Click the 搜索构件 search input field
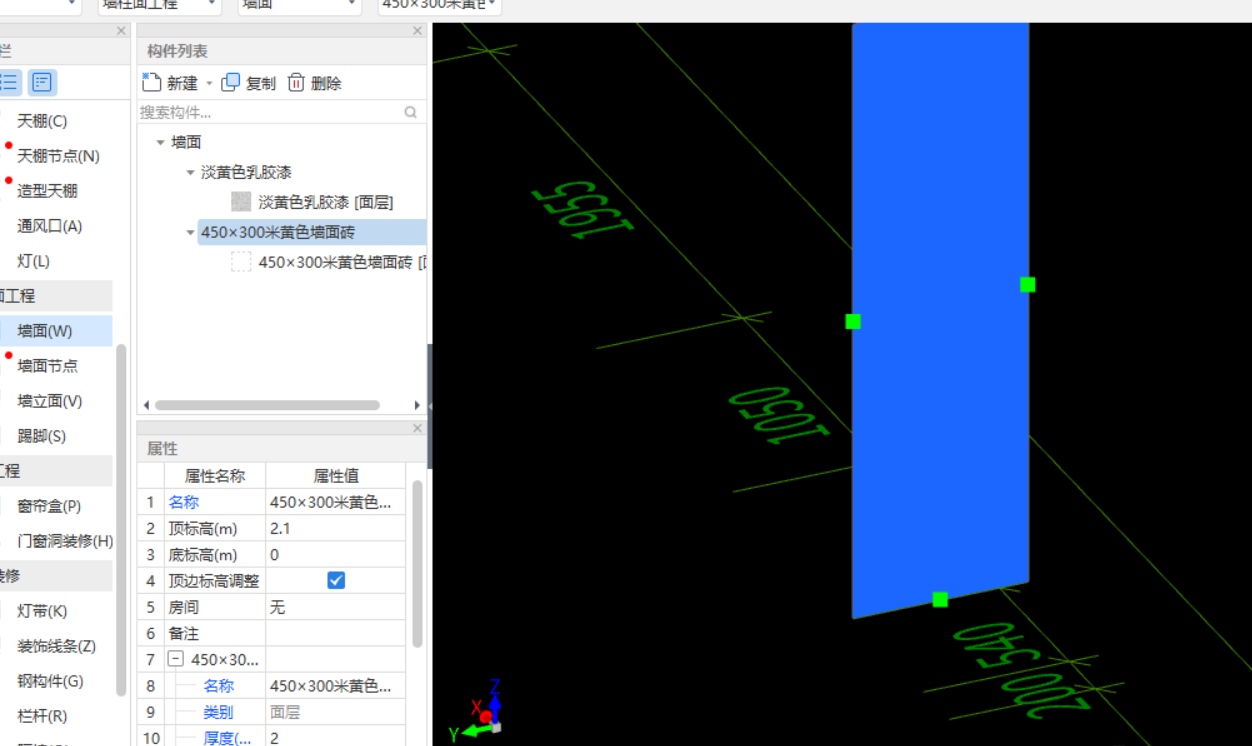1252x746 pixels. point(268,112)
